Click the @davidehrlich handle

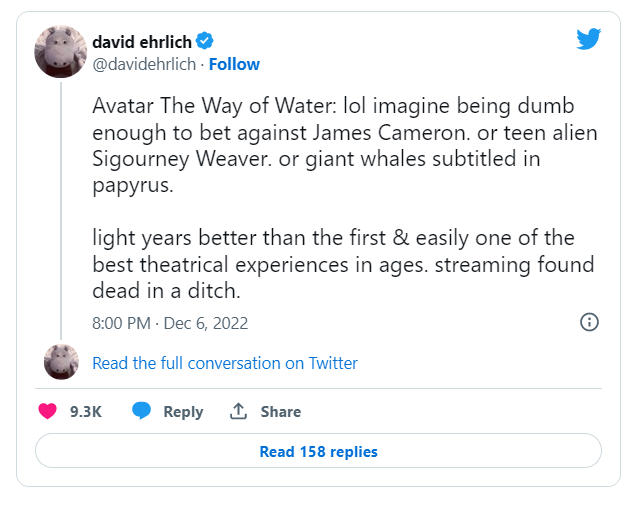[x=144, y=64]
